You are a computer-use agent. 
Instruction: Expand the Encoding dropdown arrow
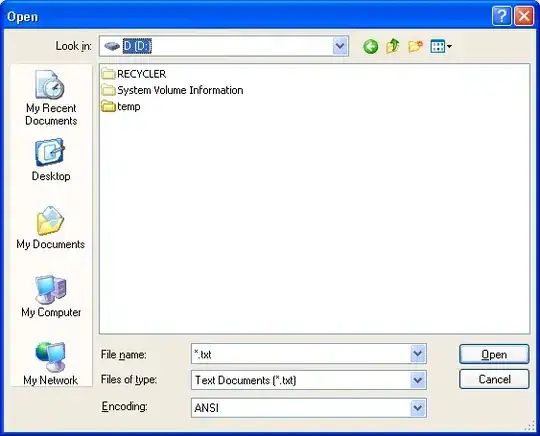(x=418, y=408)
